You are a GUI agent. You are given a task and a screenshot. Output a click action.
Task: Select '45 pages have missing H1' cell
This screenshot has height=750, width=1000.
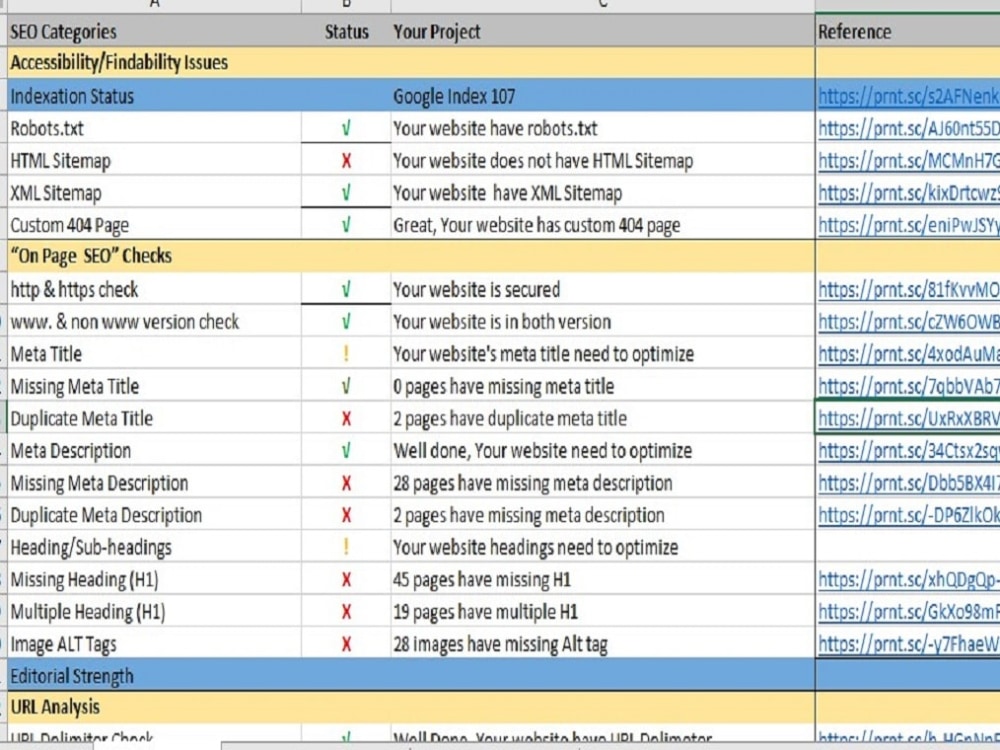coord(603,579)
